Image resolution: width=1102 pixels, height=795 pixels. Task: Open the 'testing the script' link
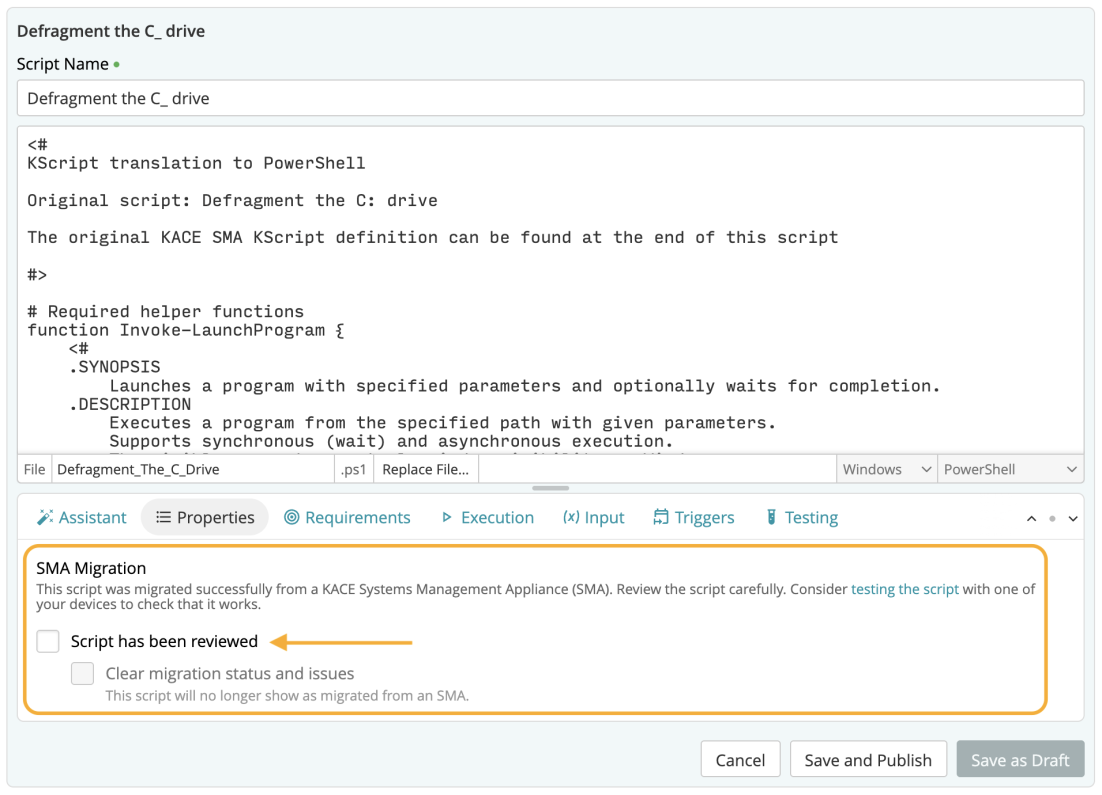click(x=904, y=589)
